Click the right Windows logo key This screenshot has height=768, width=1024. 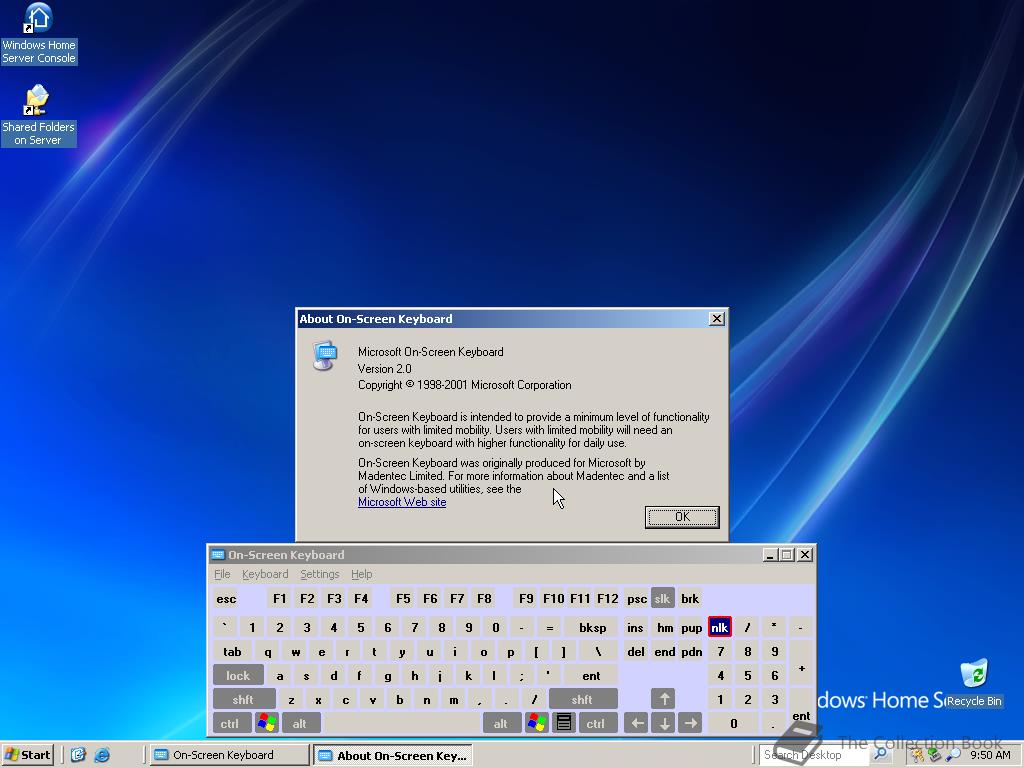[x=537, y=723]
